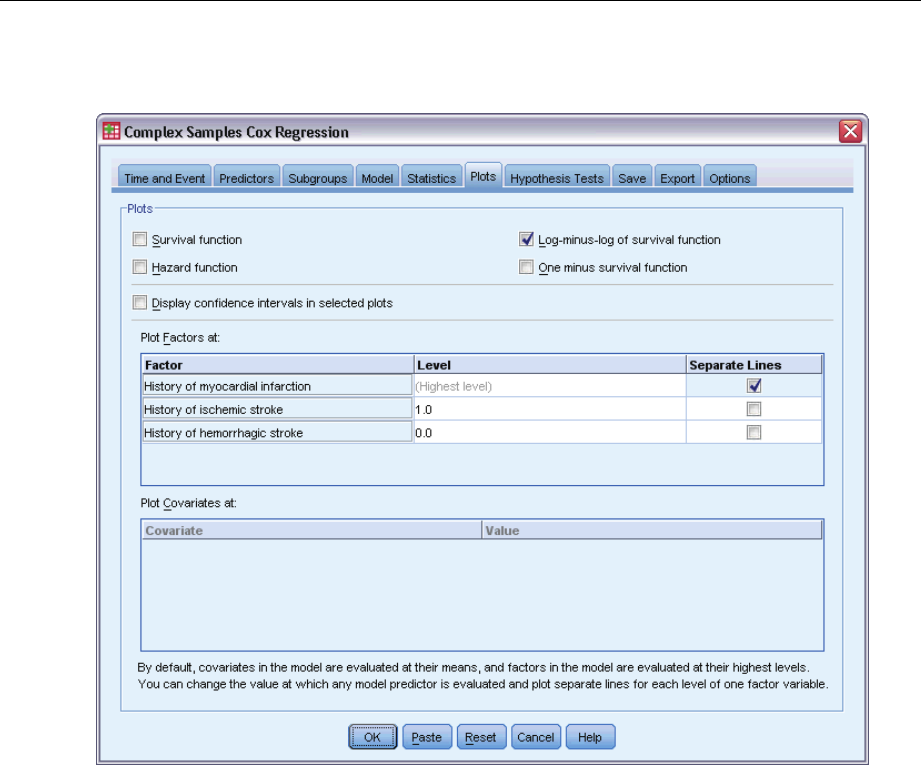Select the History of ischemic stroke row
The height and width of the screenshot is (765, 921).
coord(277,409)
